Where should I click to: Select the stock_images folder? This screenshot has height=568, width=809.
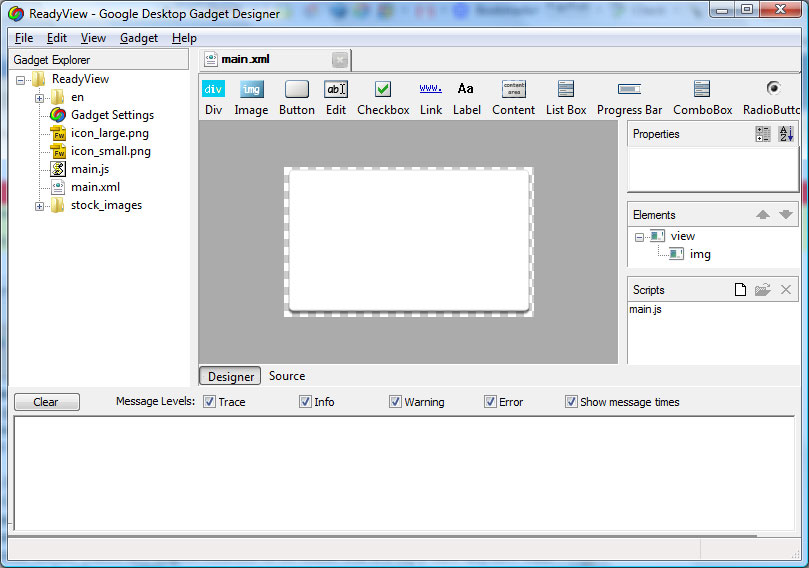pos(106,205)
